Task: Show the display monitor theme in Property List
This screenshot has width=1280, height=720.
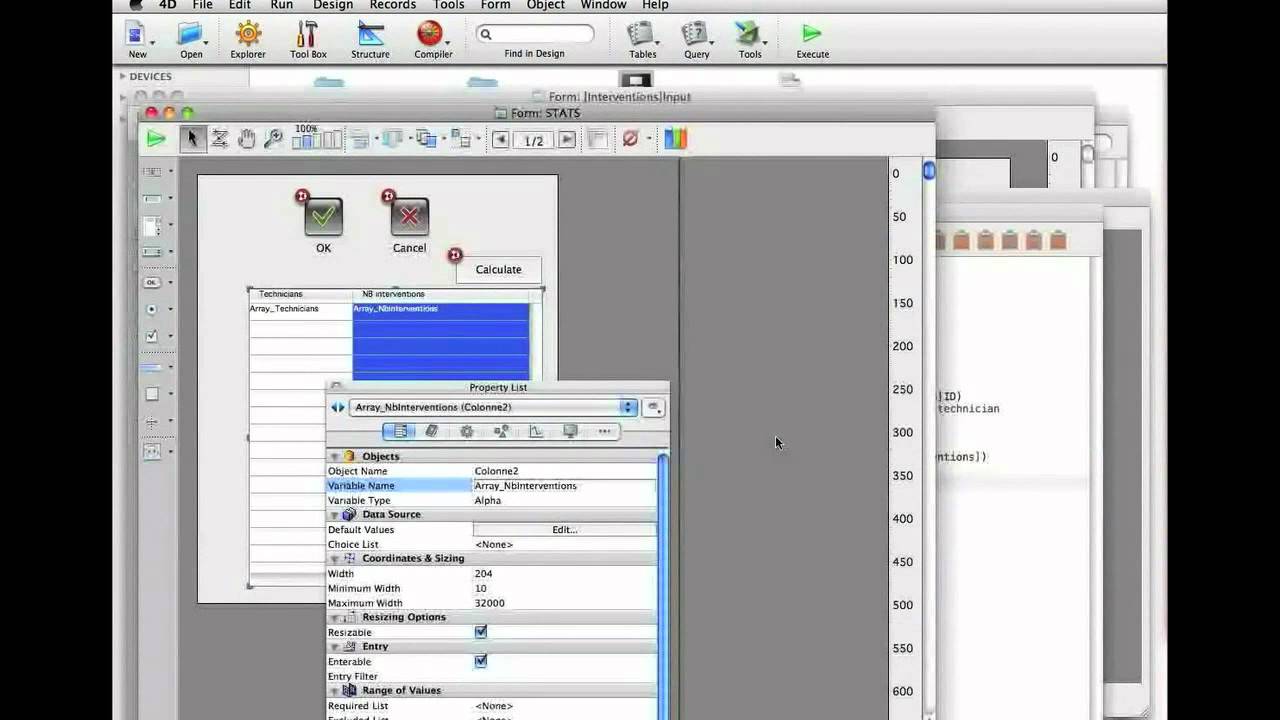Action: [570, 431]
